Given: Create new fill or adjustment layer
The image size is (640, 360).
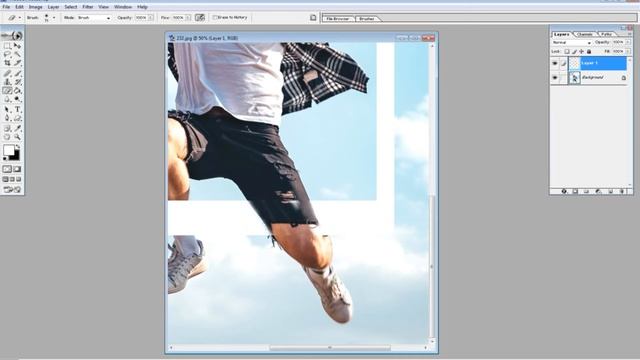Looking at the screenshot, I should [x=598, y=191].
